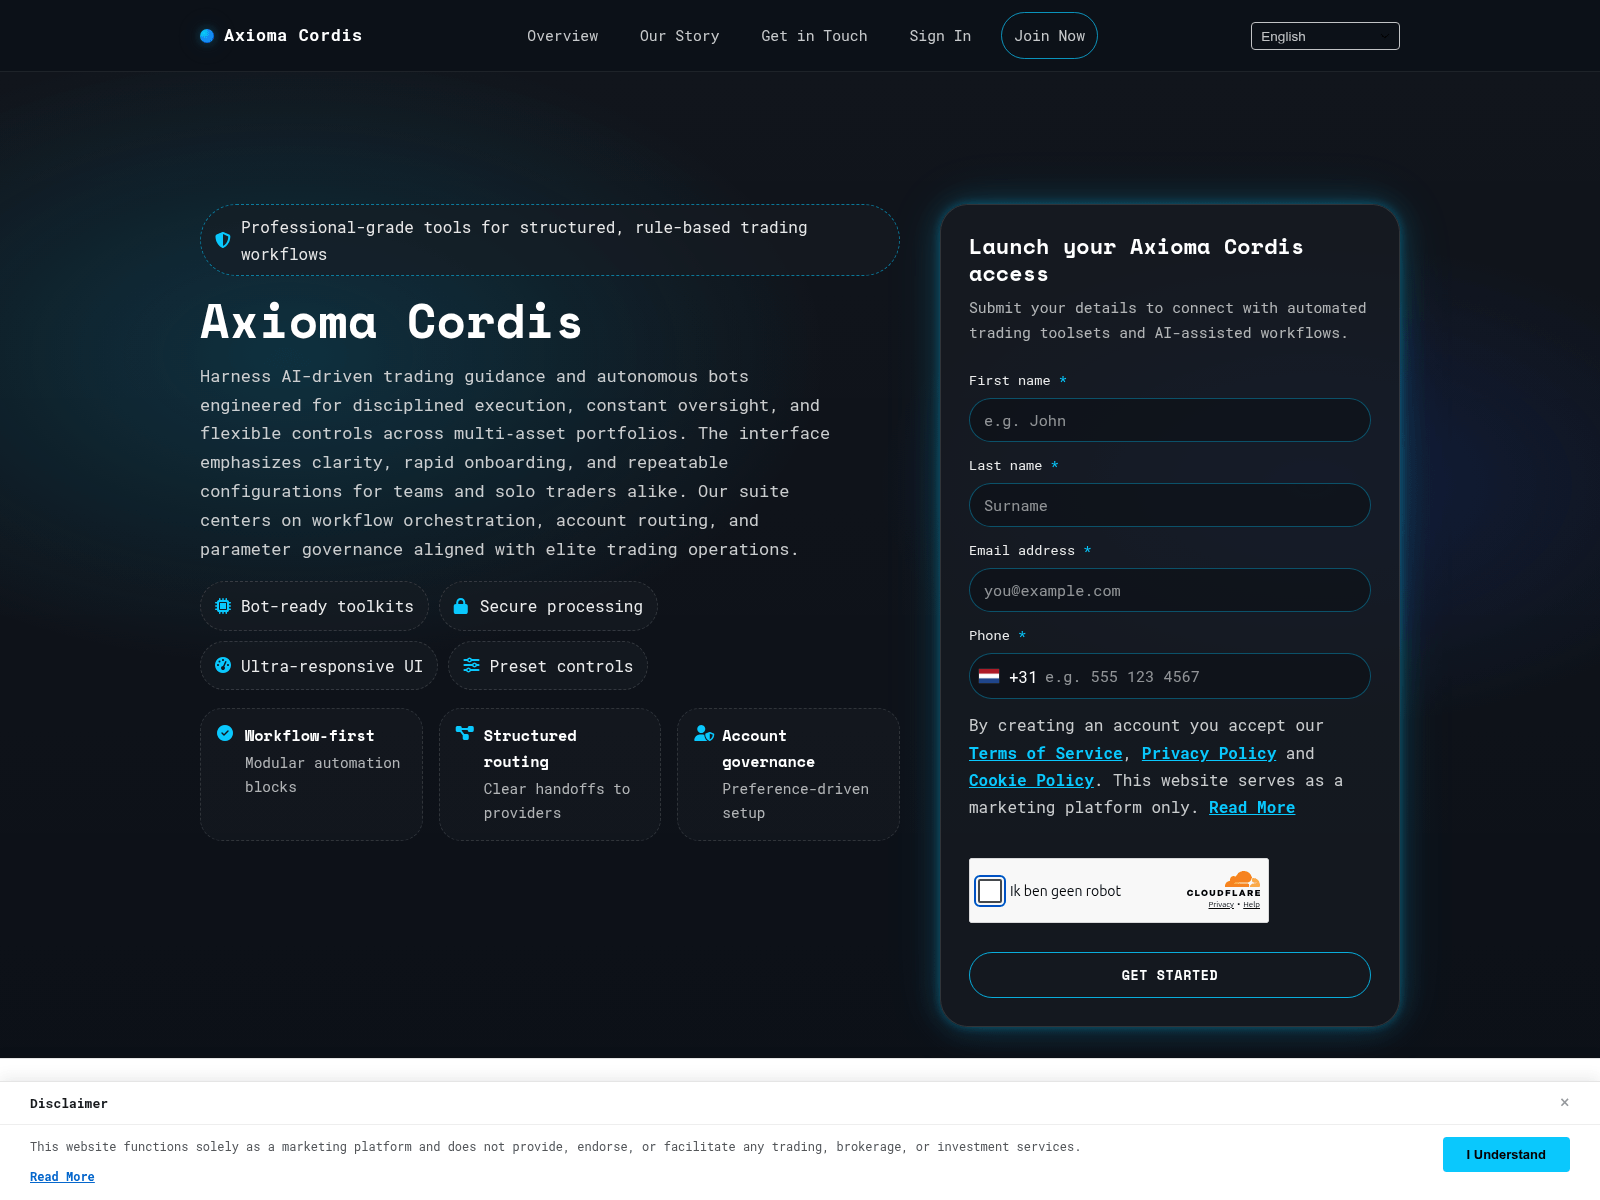This screenshot has height=1200, width=1600.
Task: Click the 'Structured routing' card title
Action: coord(530,749)
